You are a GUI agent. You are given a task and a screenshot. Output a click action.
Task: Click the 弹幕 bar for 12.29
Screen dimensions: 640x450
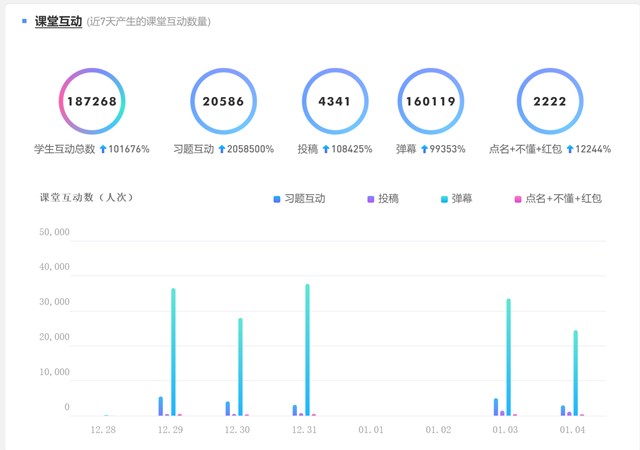173,352
